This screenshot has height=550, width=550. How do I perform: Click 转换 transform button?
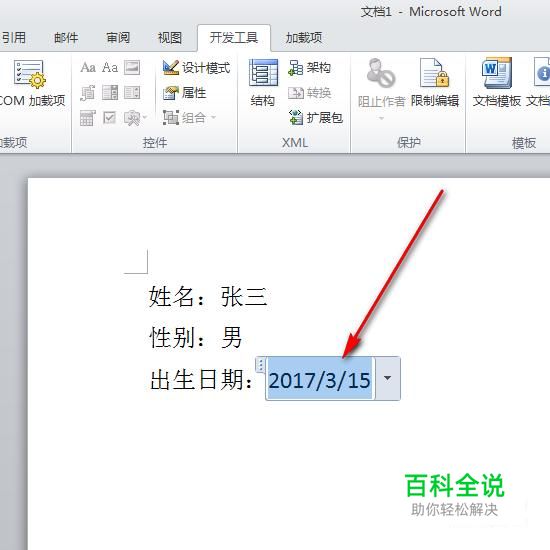pyautogui.click(x=309, y=93)
